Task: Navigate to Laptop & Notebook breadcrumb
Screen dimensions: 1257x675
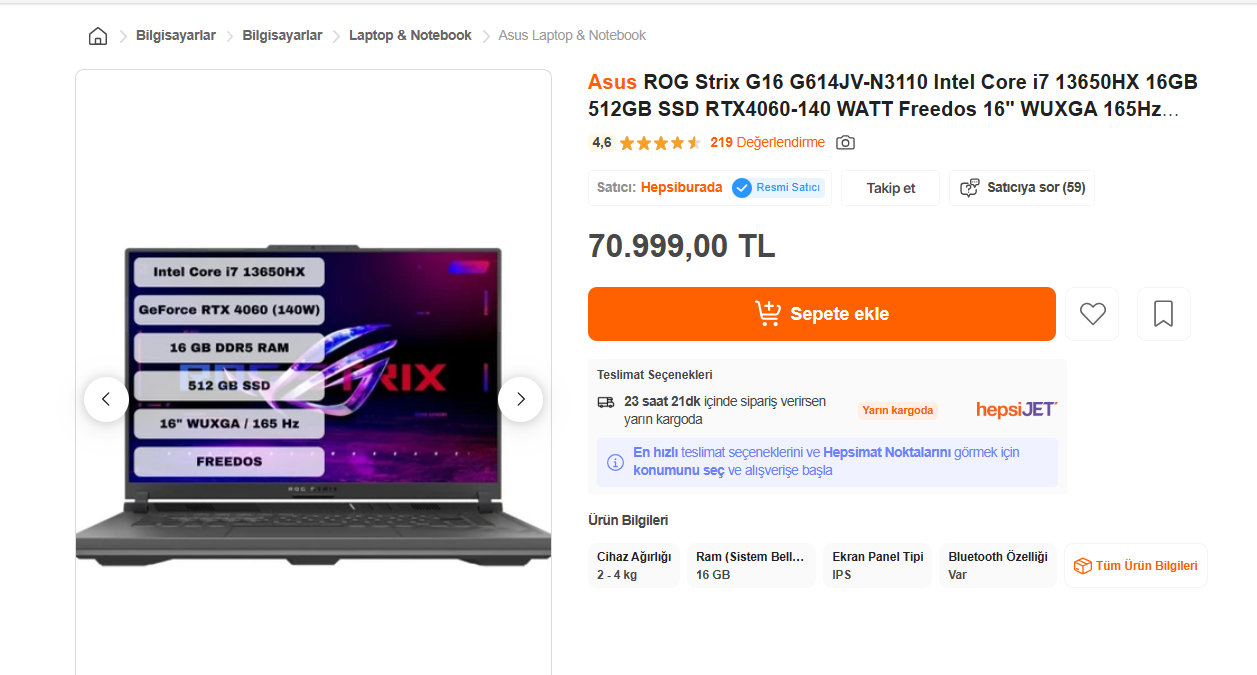Action: [410, 36]
